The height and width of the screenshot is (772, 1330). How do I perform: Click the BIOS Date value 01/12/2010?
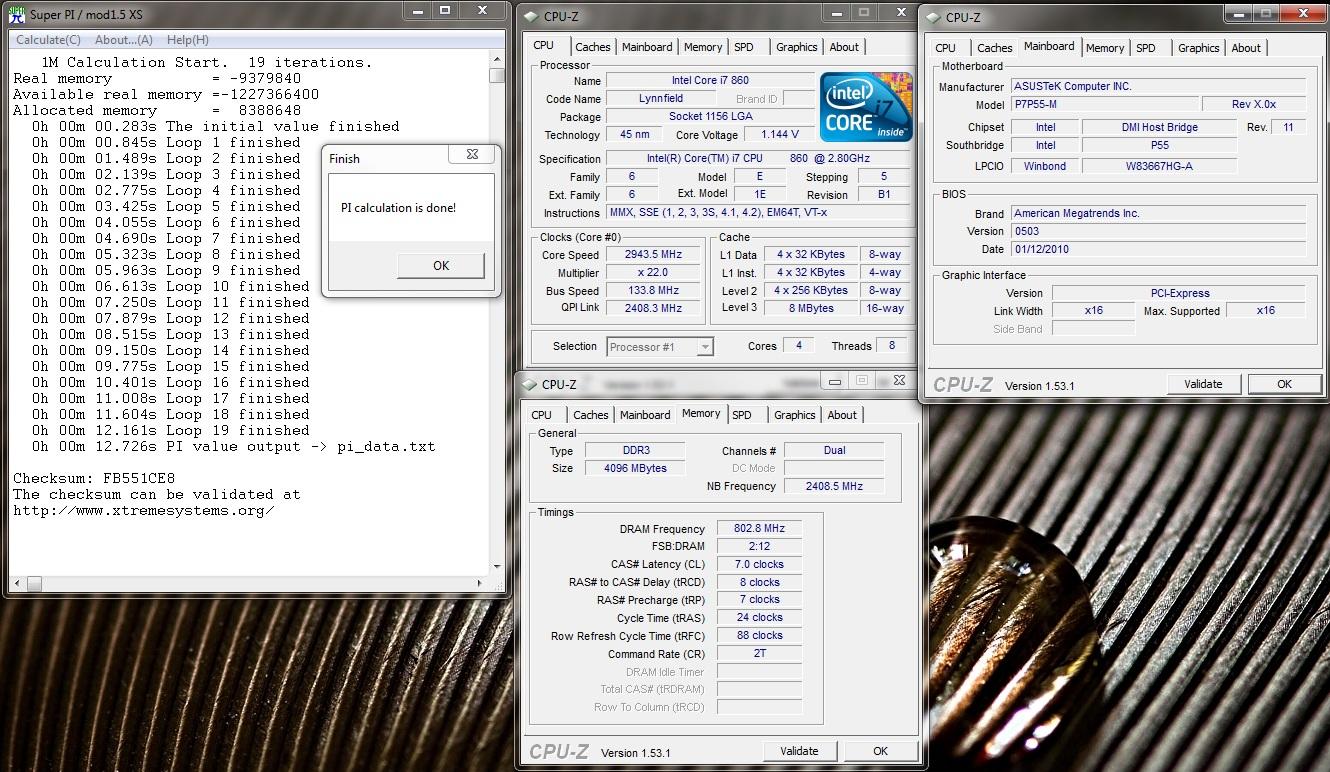coord(1158,249)
